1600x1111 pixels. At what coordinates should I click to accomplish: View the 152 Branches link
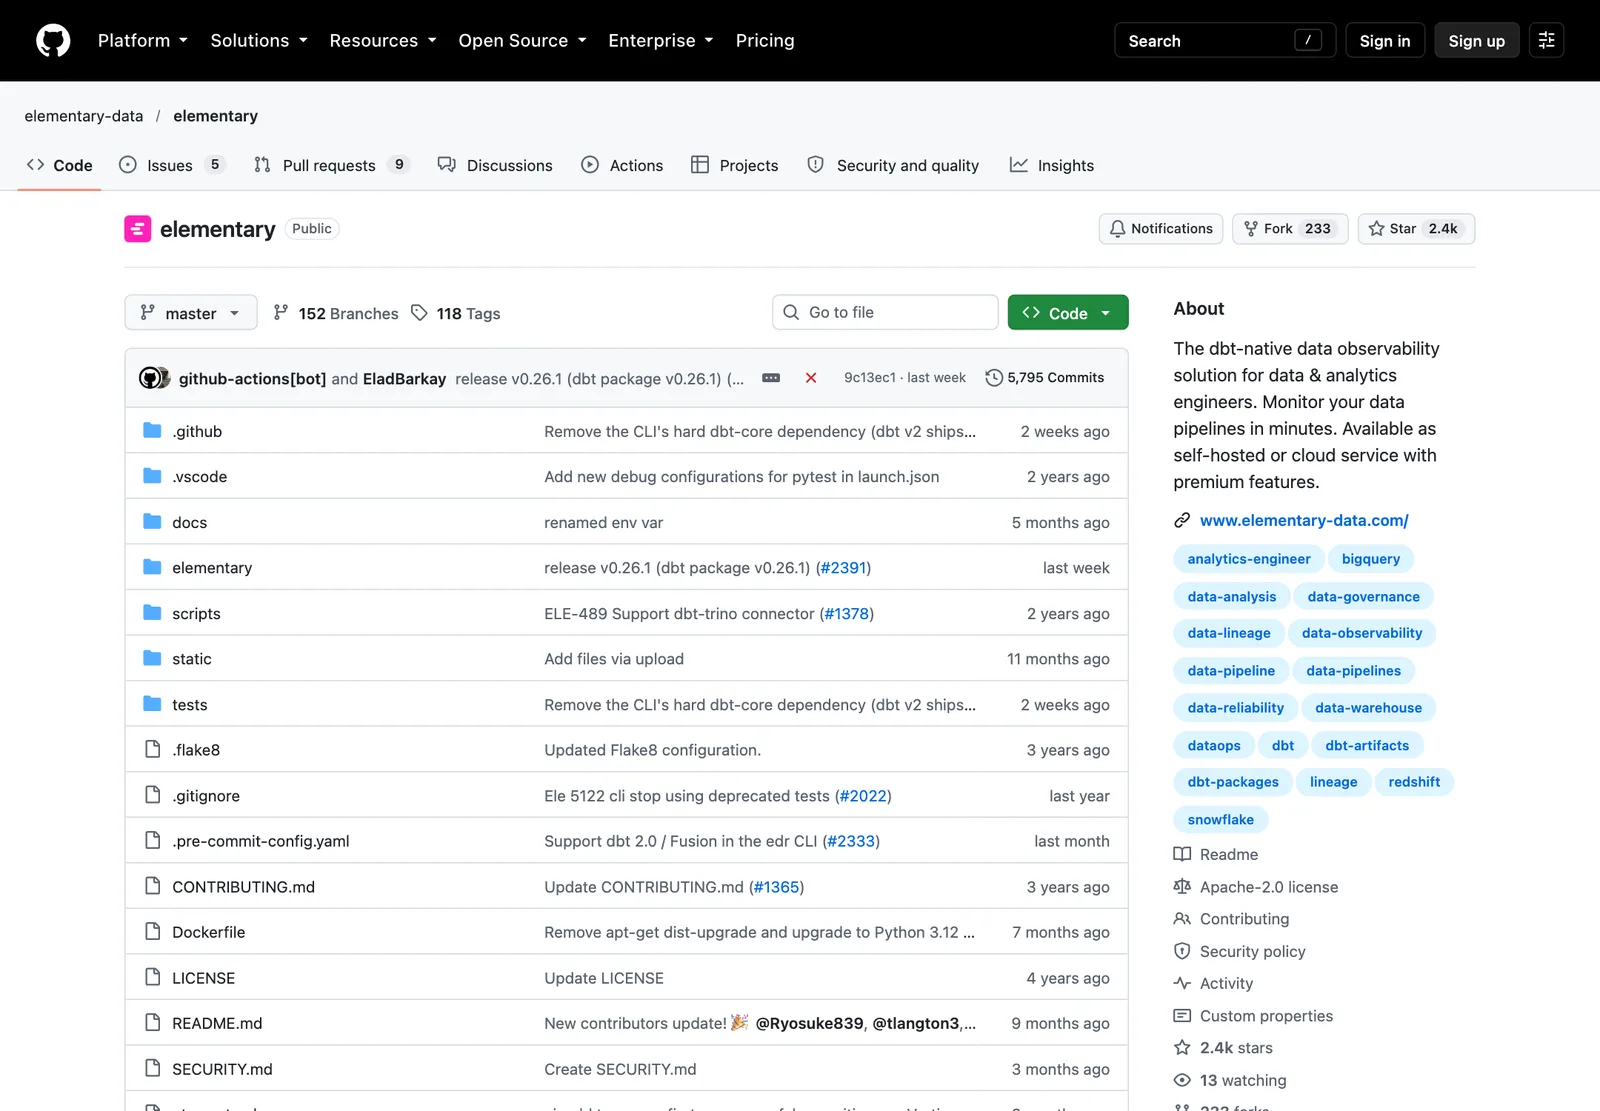(x=336, y=313)
